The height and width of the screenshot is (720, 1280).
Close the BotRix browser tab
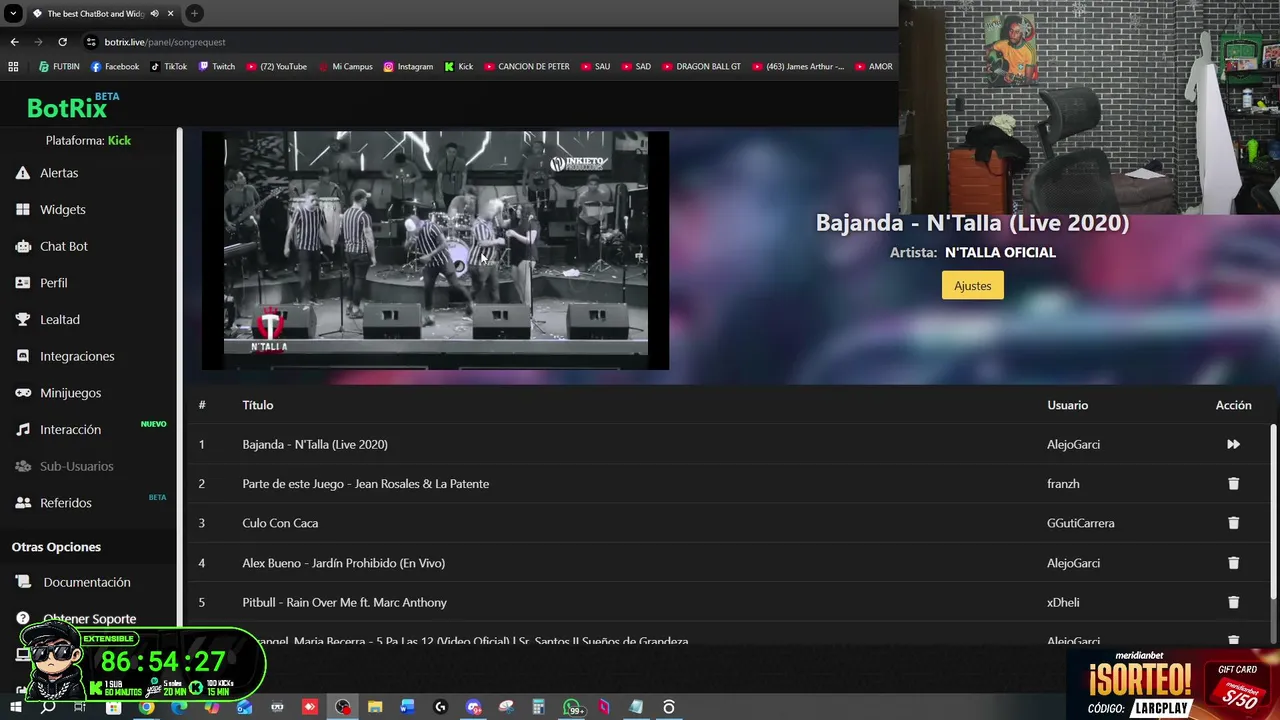point(171,14)
